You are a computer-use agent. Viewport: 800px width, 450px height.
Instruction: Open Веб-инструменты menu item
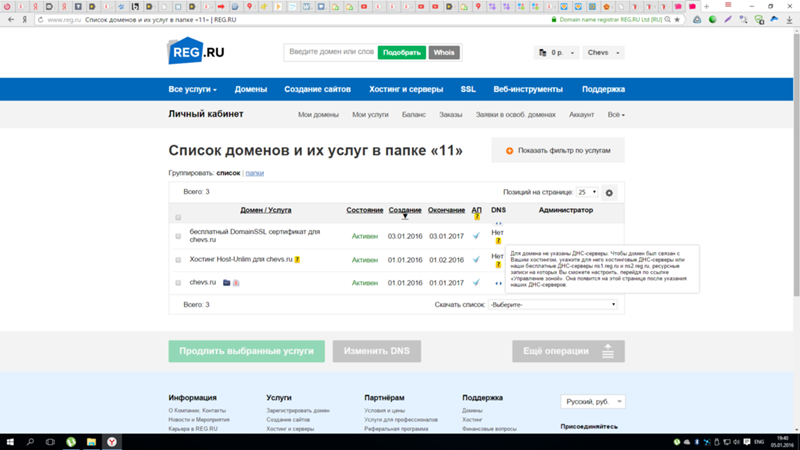pyautogui.click(x=528, y=89)
